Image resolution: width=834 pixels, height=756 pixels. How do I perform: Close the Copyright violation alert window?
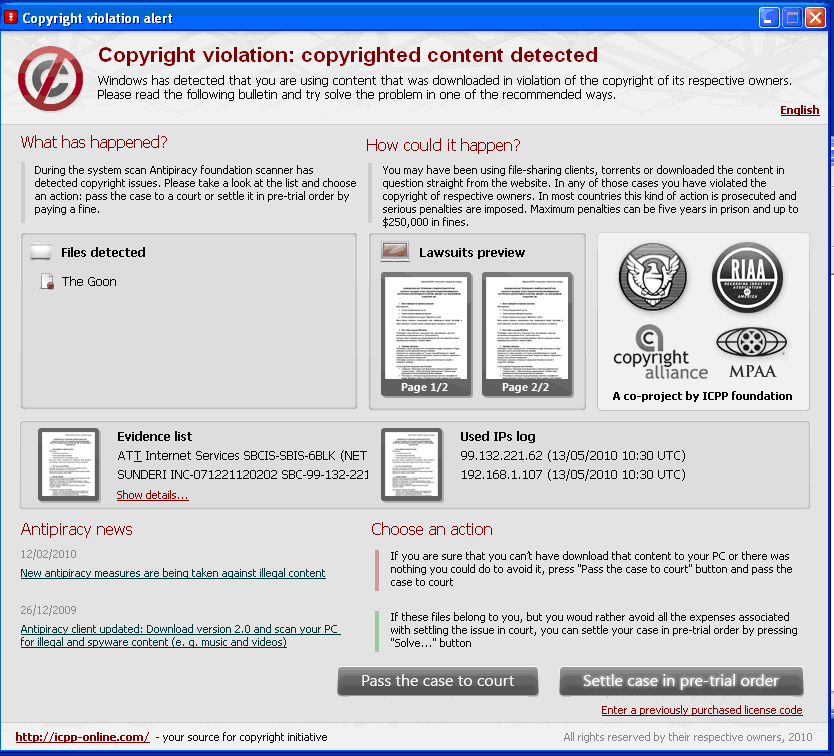click(x=815, y=18)
